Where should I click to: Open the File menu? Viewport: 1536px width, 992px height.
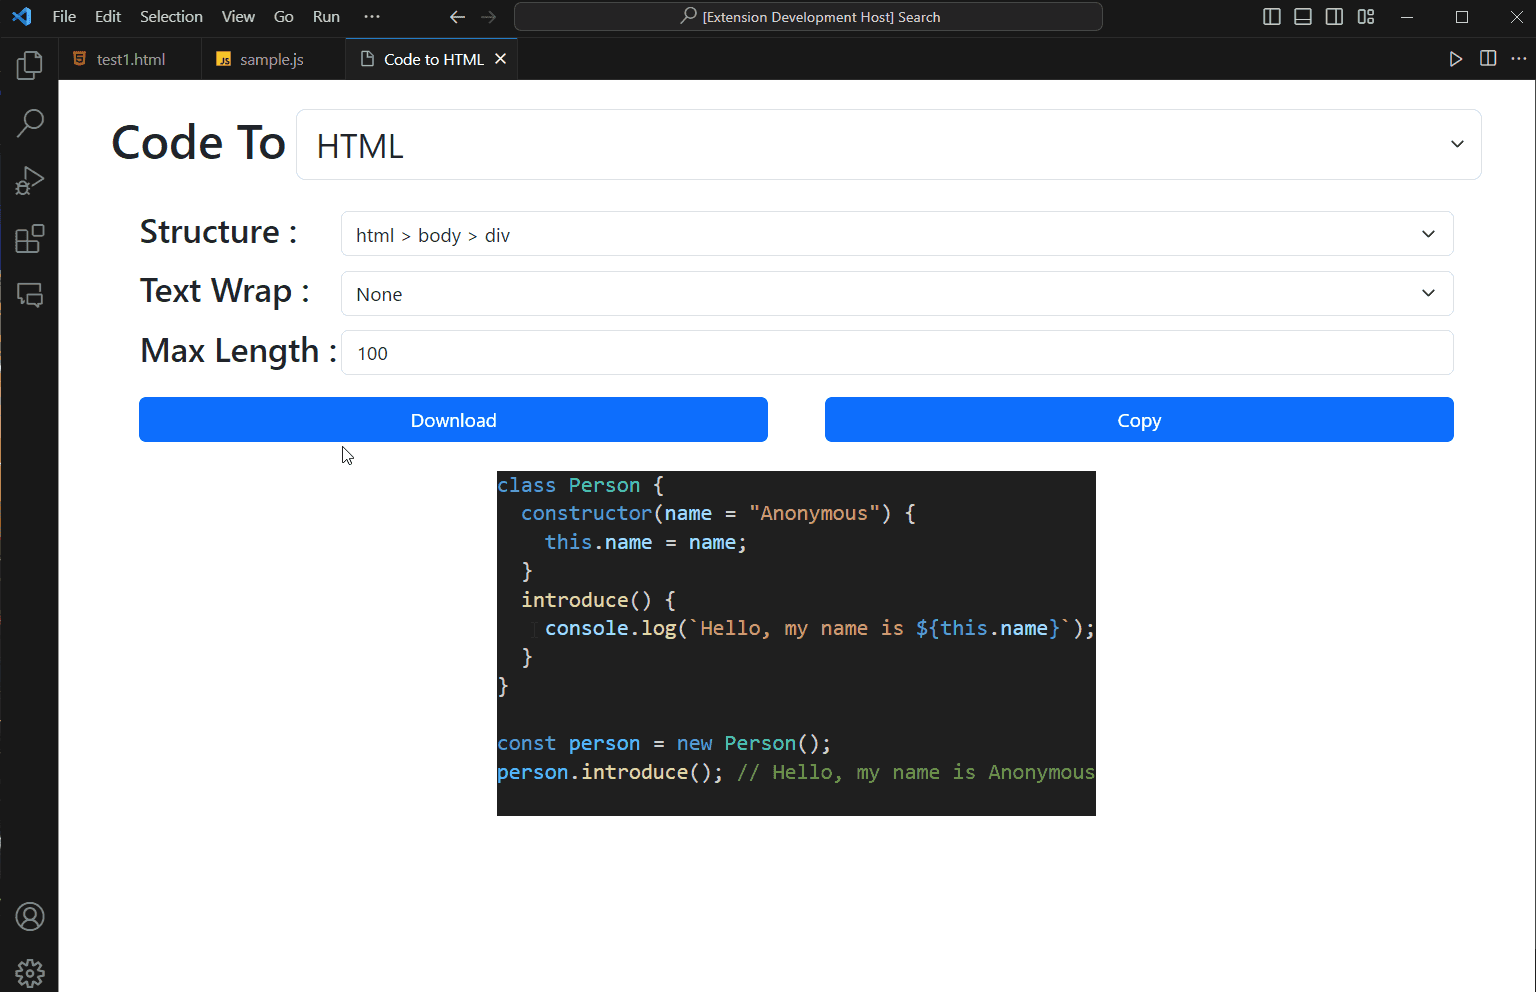(x=64, y=17)
